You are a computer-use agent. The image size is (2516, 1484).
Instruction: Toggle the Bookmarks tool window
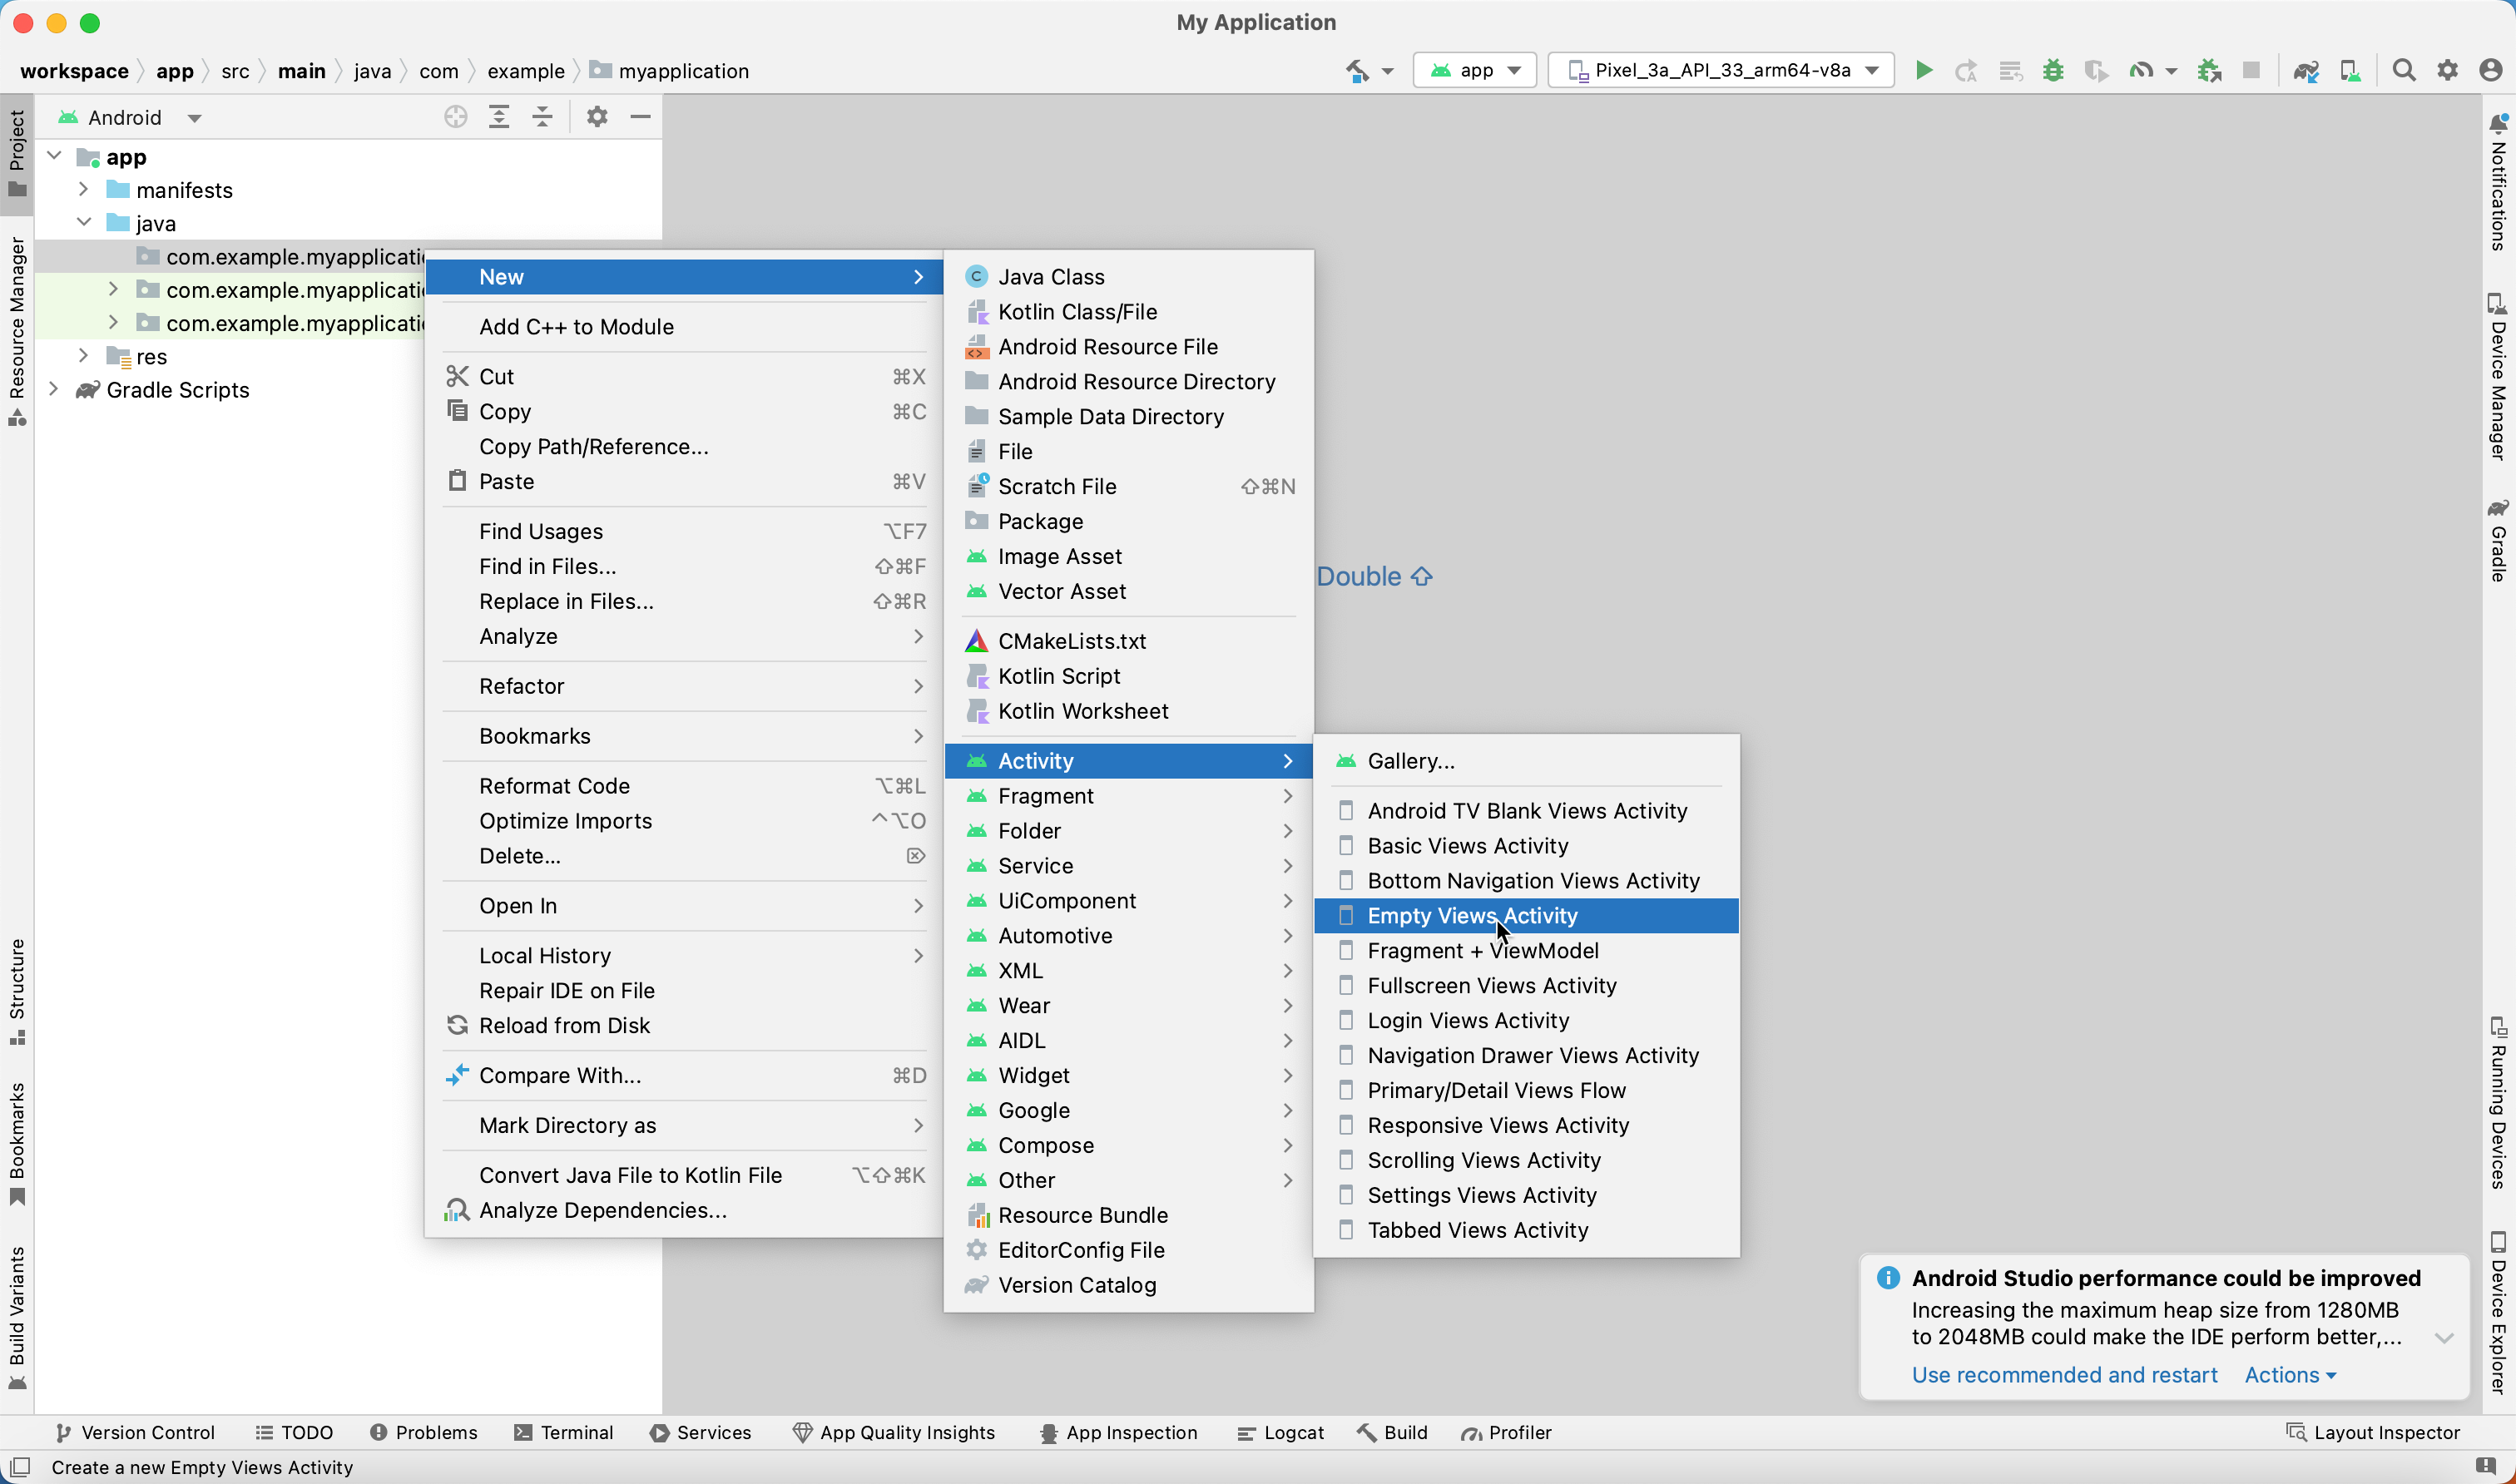pyautogui.click(x=17, y=1144)
